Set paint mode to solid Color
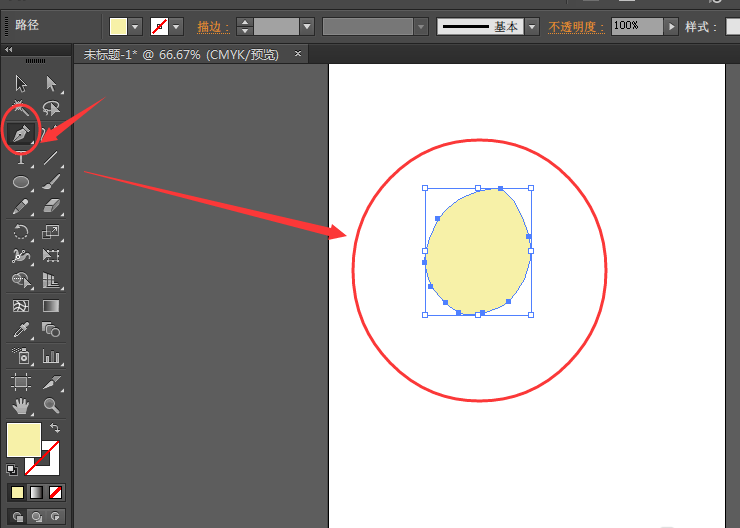 pos(17,493)
